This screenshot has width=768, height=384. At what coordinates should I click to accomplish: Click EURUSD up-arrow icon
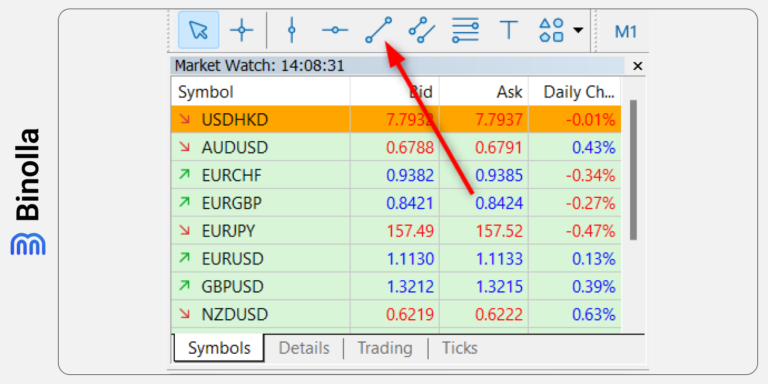[x=184, y=257]
